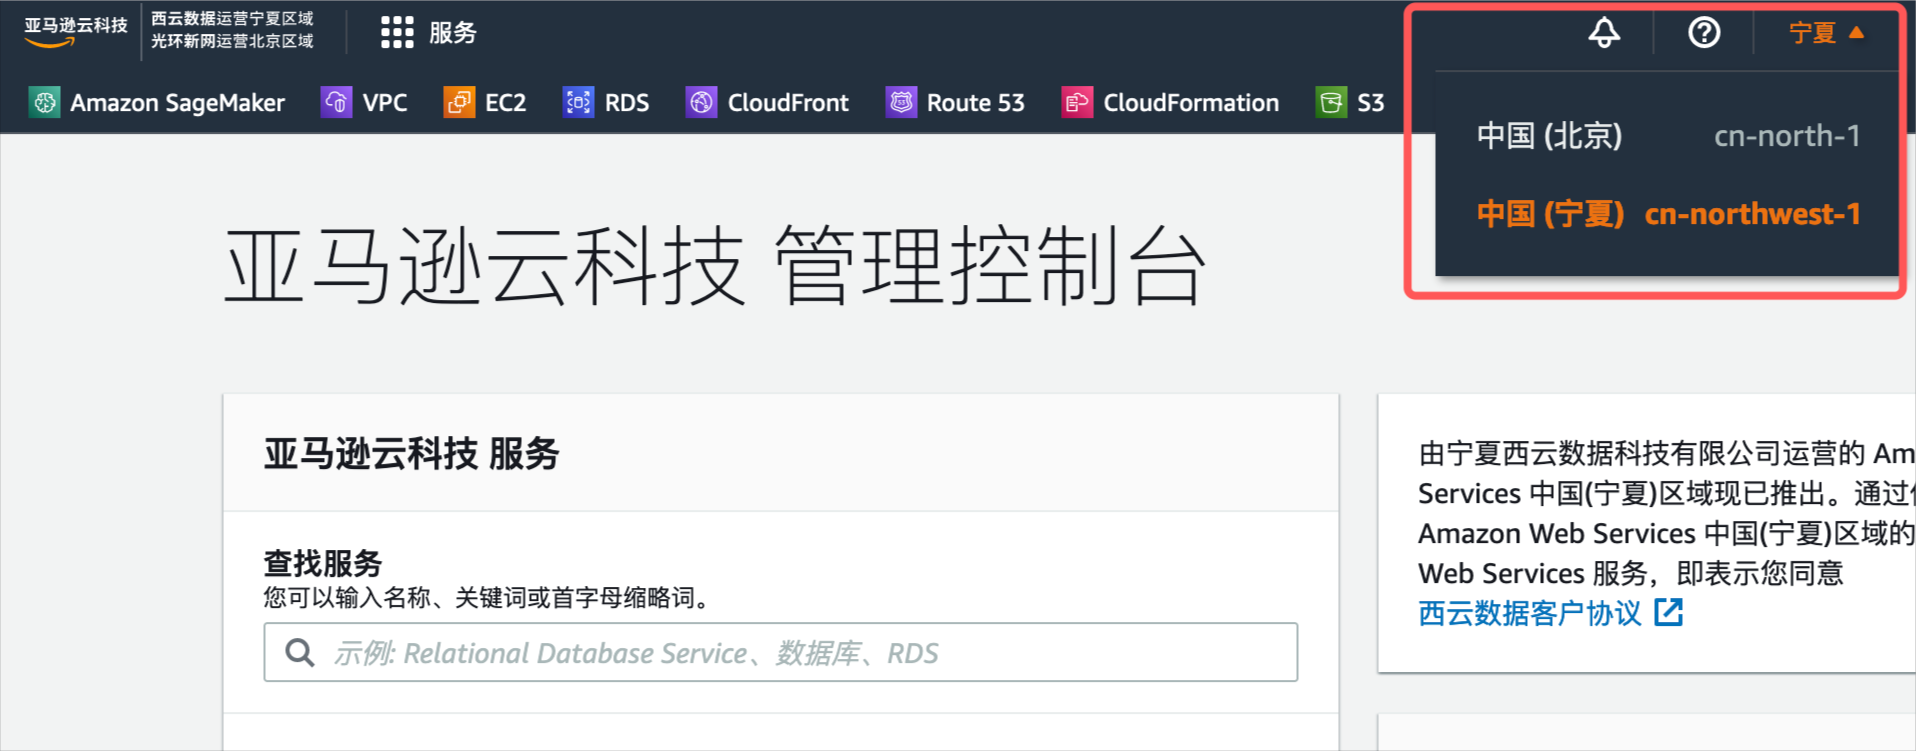Open S3 shortcut label

coord(1370,102)
